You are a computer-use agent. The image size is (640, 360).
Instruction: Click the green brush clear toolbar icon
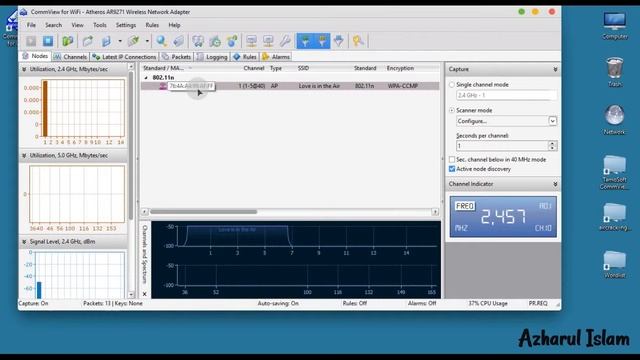coord(133,41)
